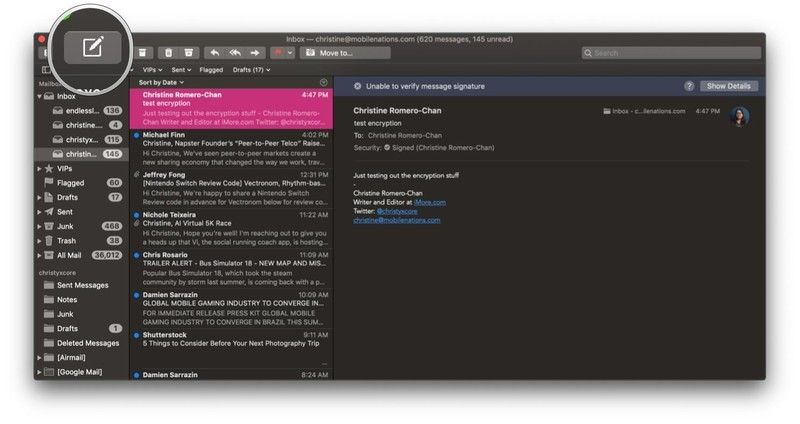
Task: Select the christyx… inbox with 115 unread
Action: (x=82, y=139)
